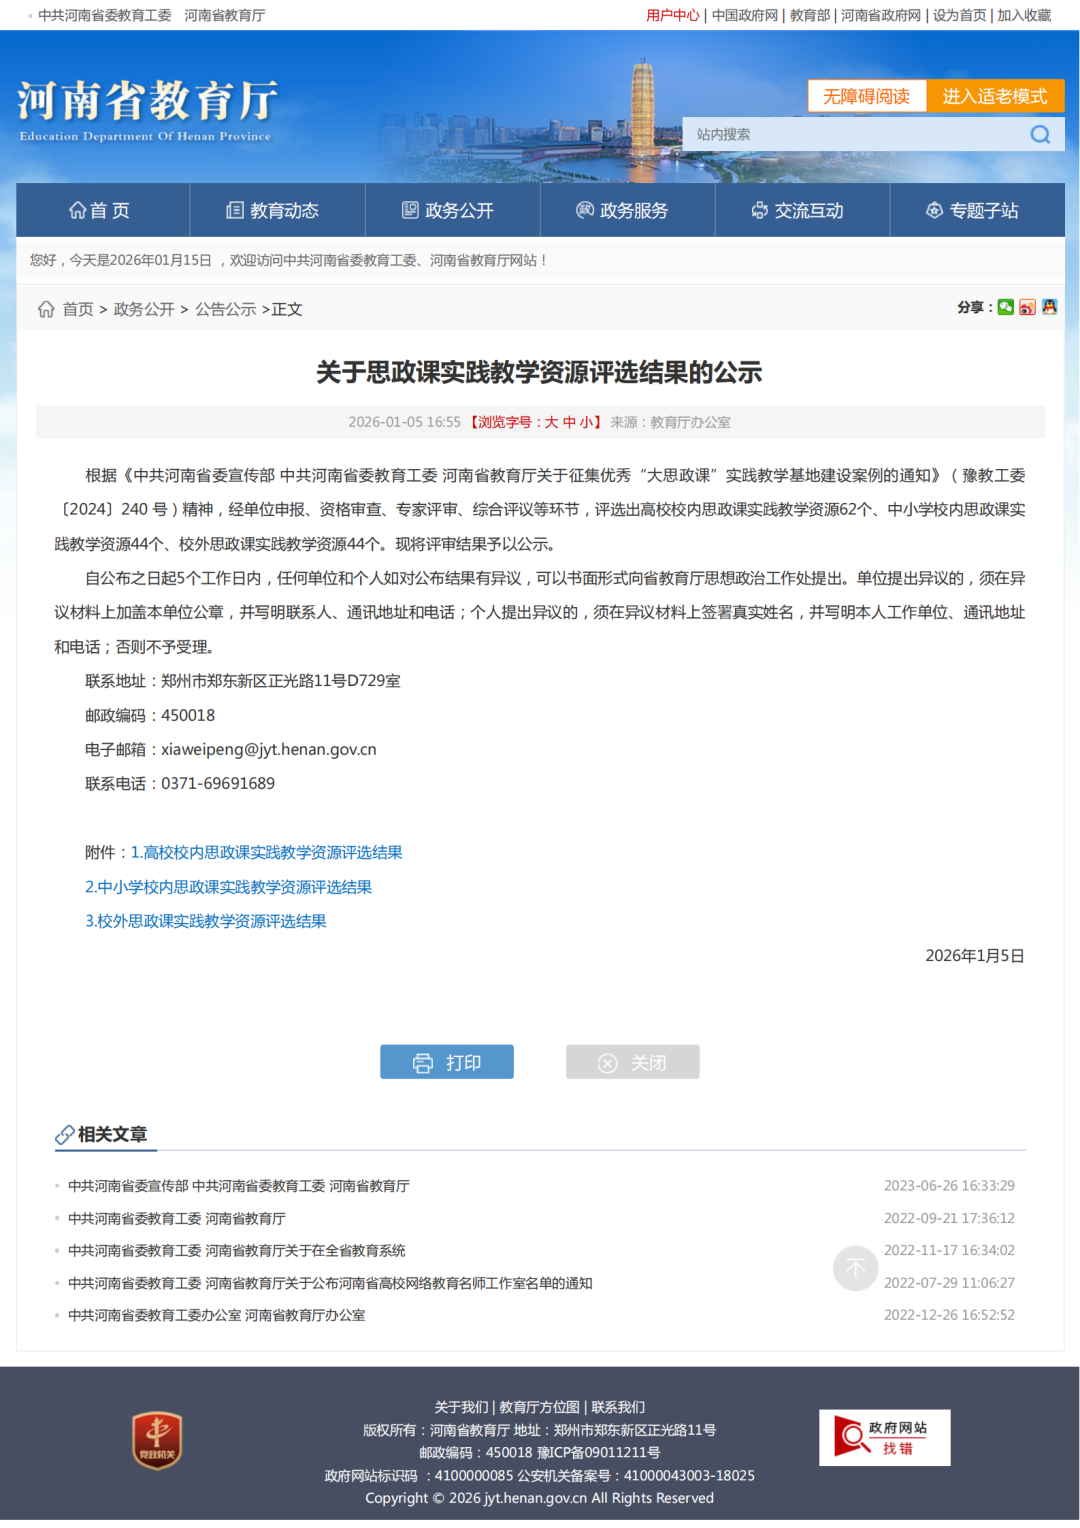Open the government website error-report badge
Screen dimensions: 1080x1528
point(884,1438)
